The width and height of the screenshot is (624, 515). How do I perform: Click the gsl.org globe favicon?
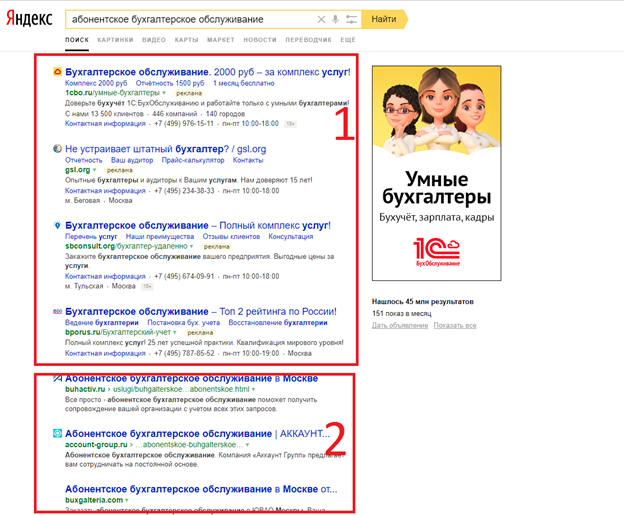coord(58,149)
